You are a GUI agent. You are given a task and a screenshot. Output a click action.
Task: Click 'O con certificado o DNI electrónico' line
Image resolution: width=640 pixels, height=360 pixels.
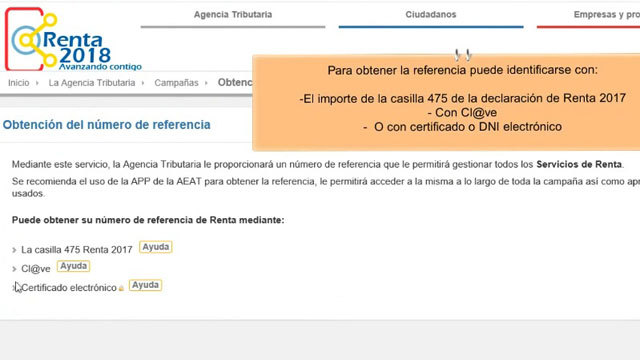[x=462, y=127]
